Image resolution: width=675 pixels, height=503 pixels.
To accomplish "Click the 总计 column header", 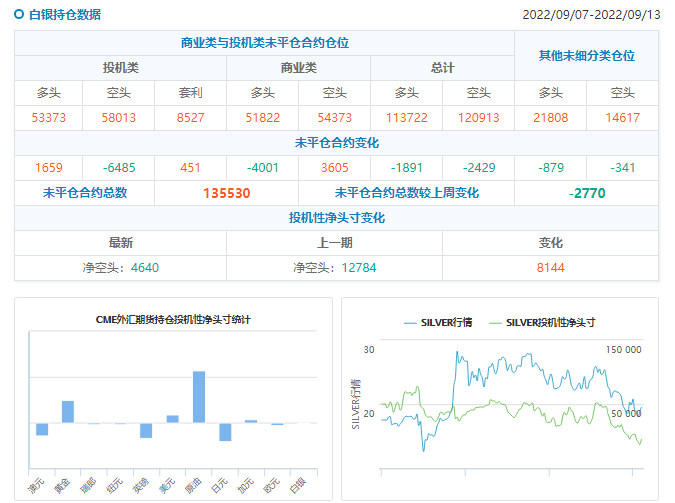I will click(x=442, y=68).
